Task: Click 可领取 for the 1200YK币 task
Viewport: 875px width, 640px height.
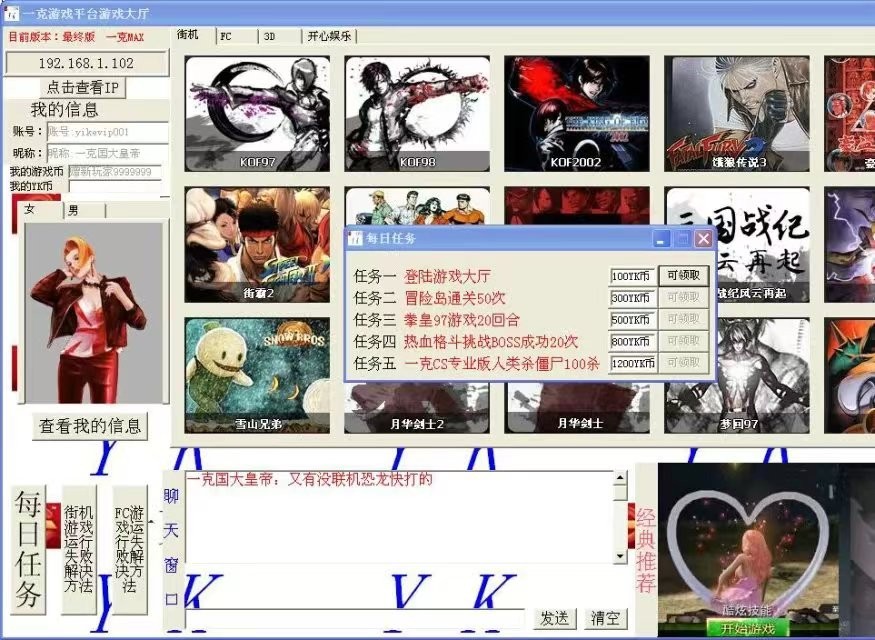Action: tap(684, 363)
